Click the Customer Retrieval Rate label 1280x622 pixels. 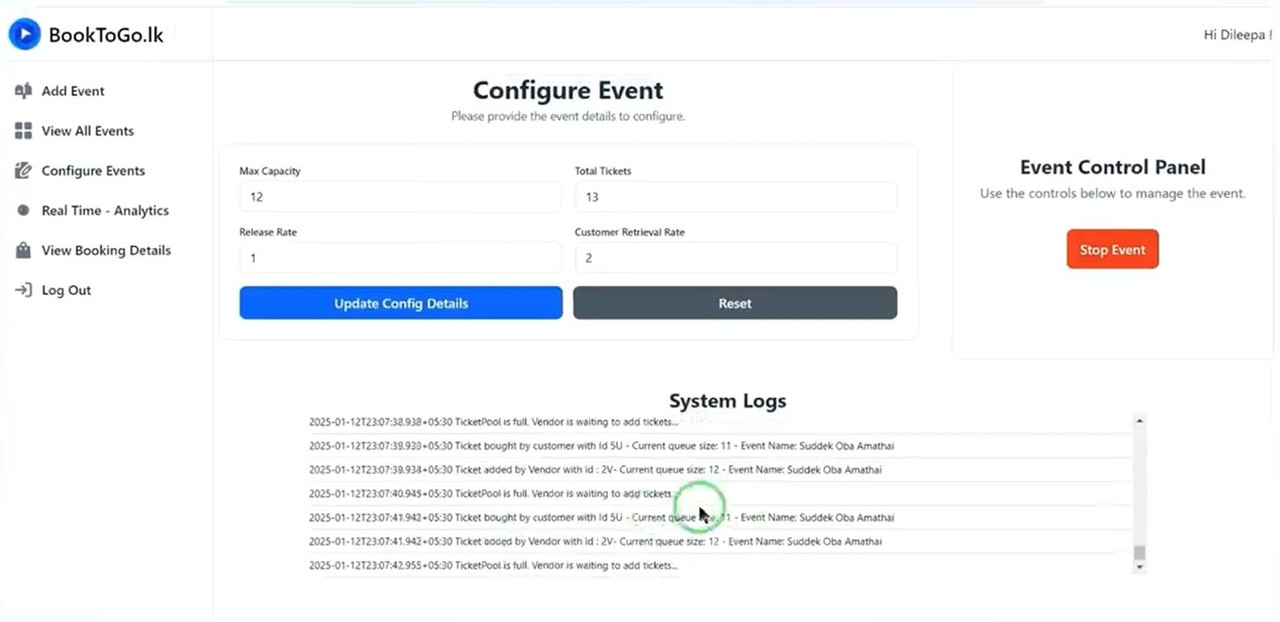pos(630,232)
